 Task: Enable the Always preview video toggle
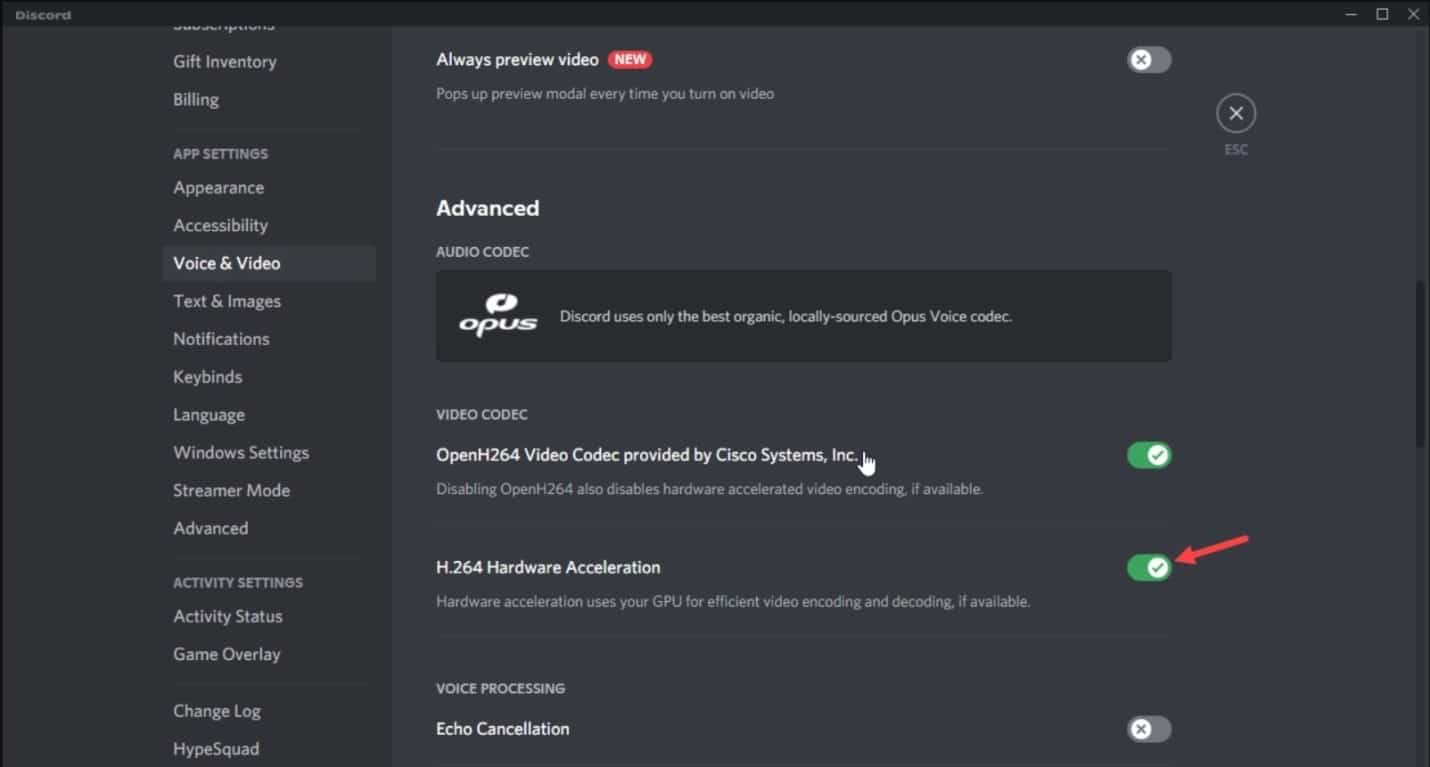(x=1148, y=60)
